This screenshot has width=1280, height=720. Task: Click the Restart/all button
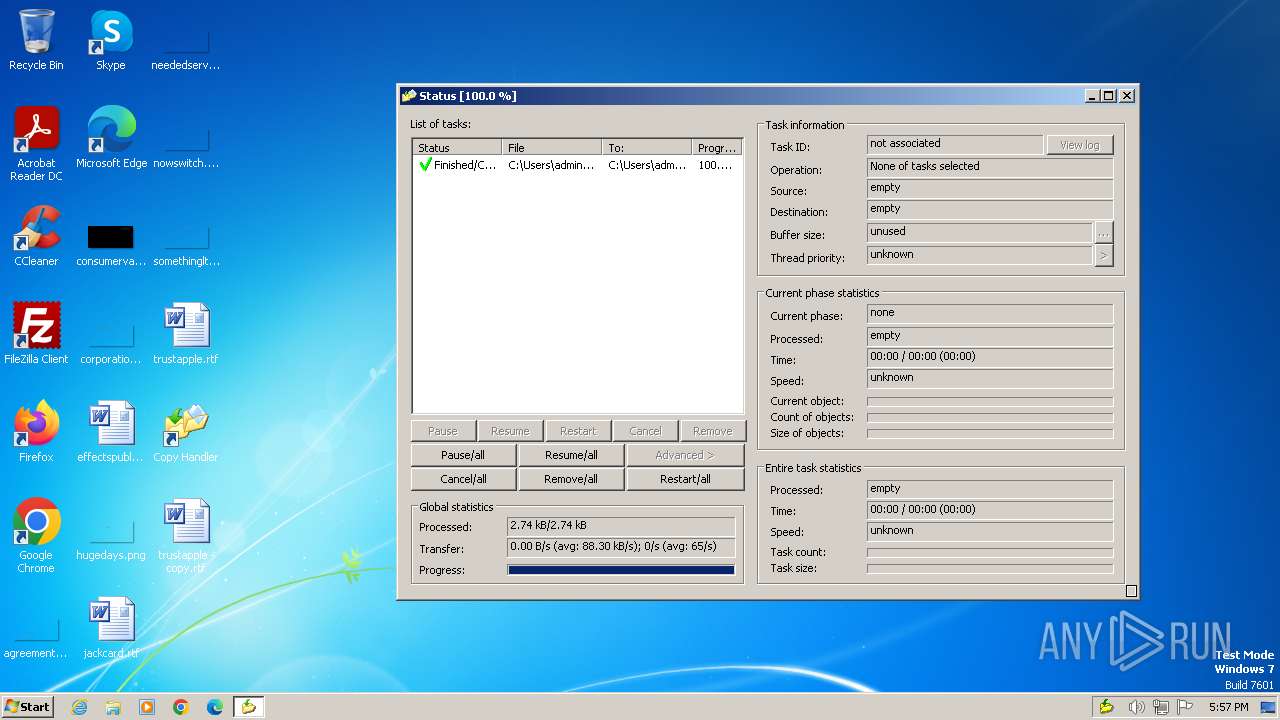(685, 479)
